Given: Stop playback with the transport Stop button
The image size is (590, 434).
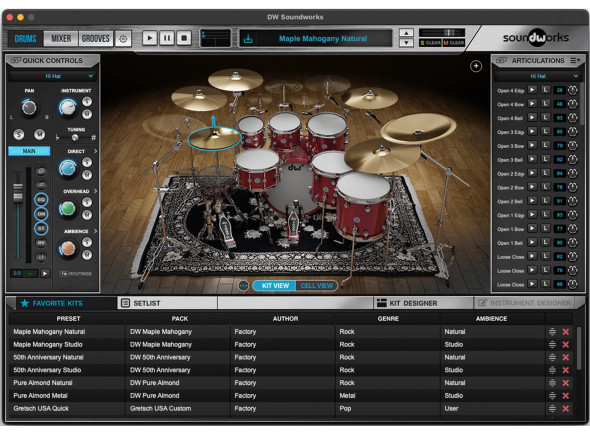Looking at the screenshot, I should [184, 38].
